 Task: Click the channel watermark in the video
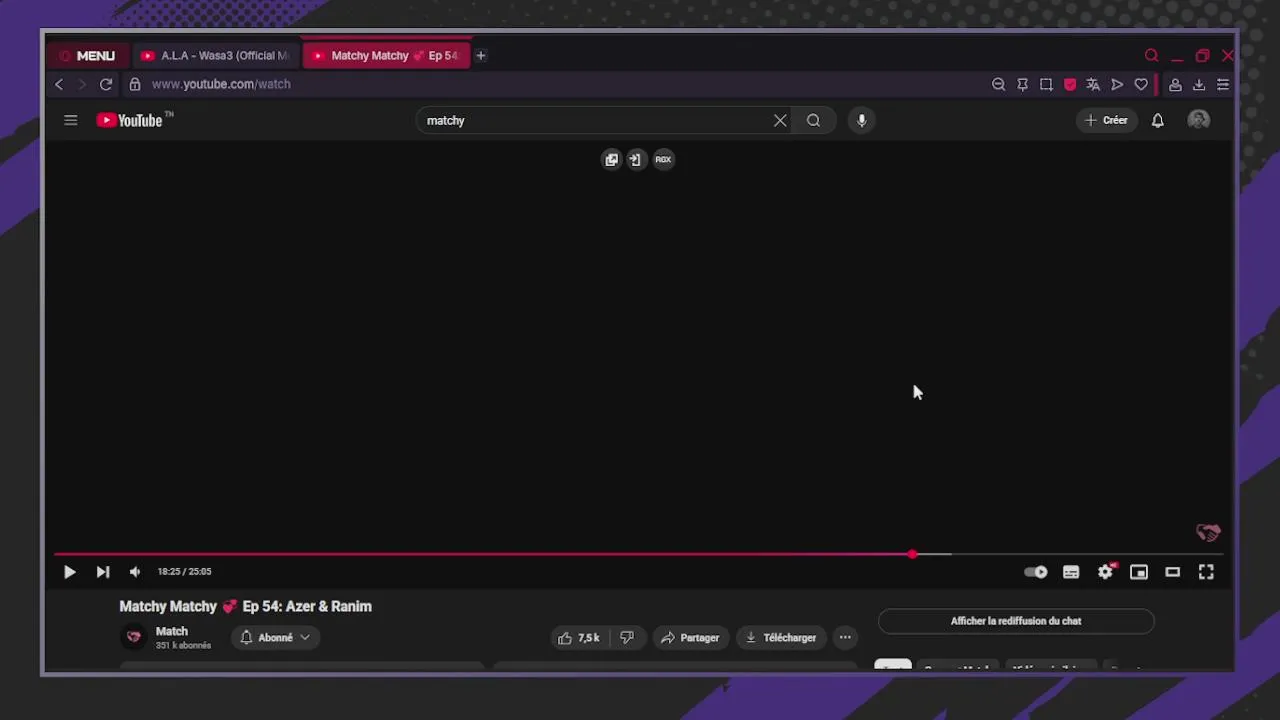(1208, 533)
